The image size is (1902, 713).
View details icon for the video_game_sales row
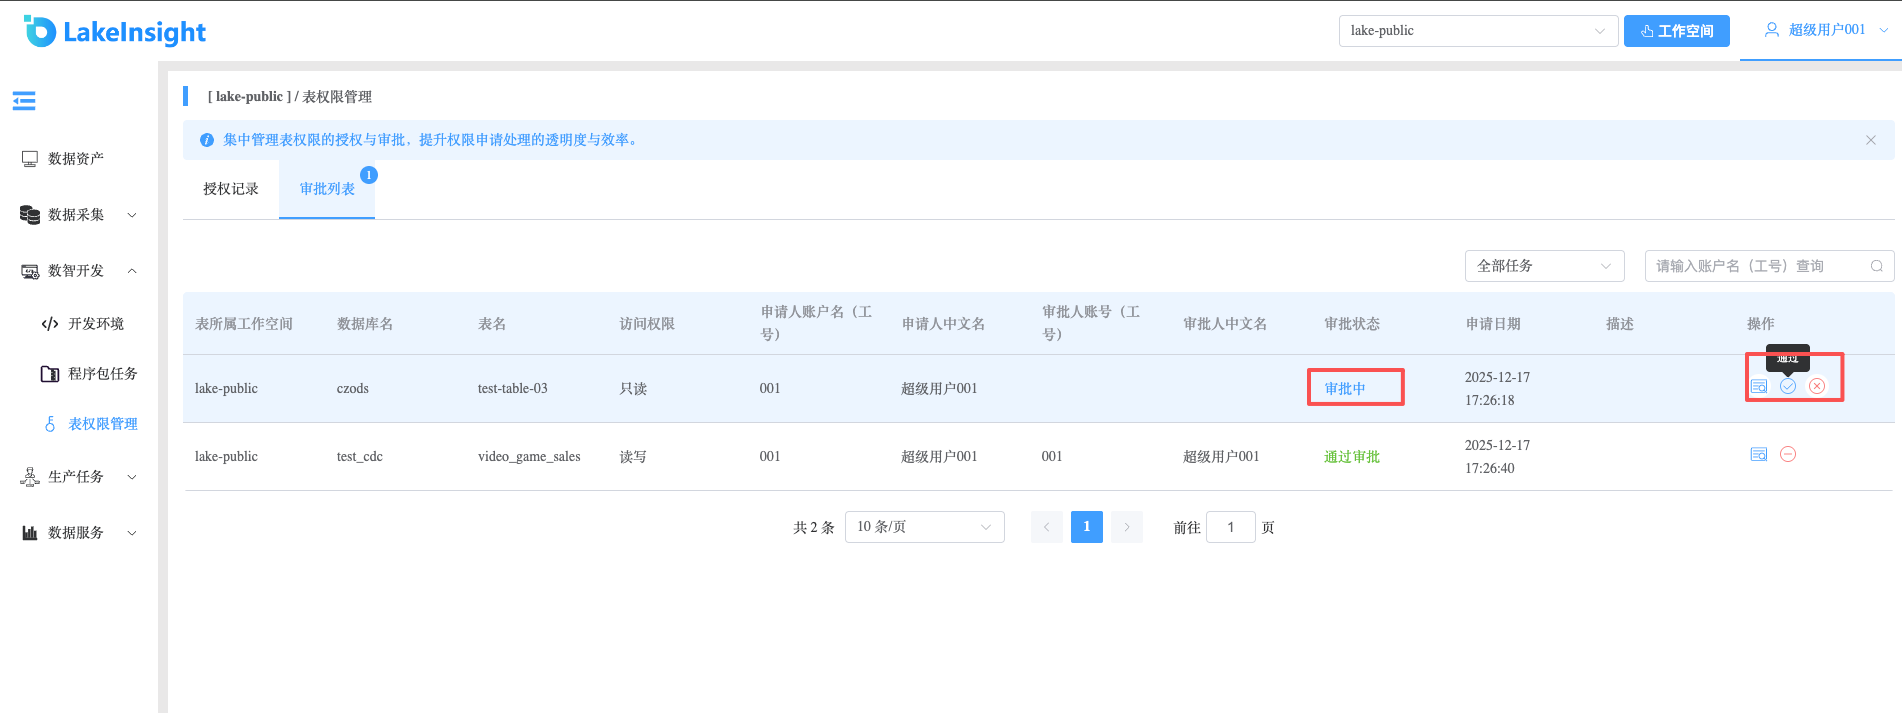click(x=1759, y=454)
